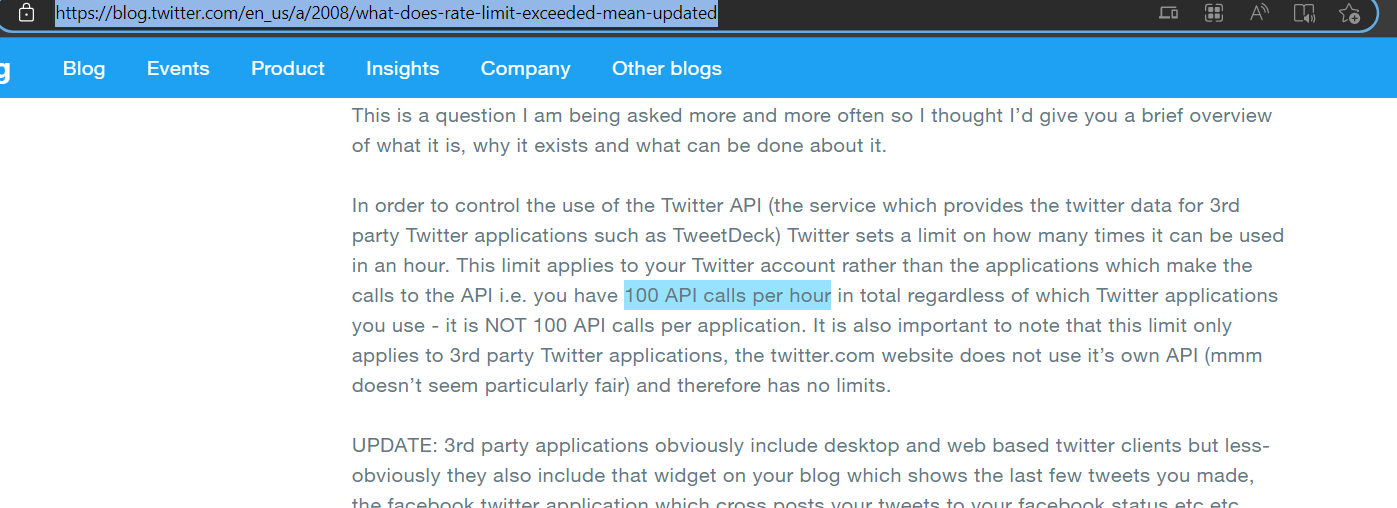Viewport: 1397px width, 508px height.
Task: Open the Blog menu item
Action: (84, 68)
